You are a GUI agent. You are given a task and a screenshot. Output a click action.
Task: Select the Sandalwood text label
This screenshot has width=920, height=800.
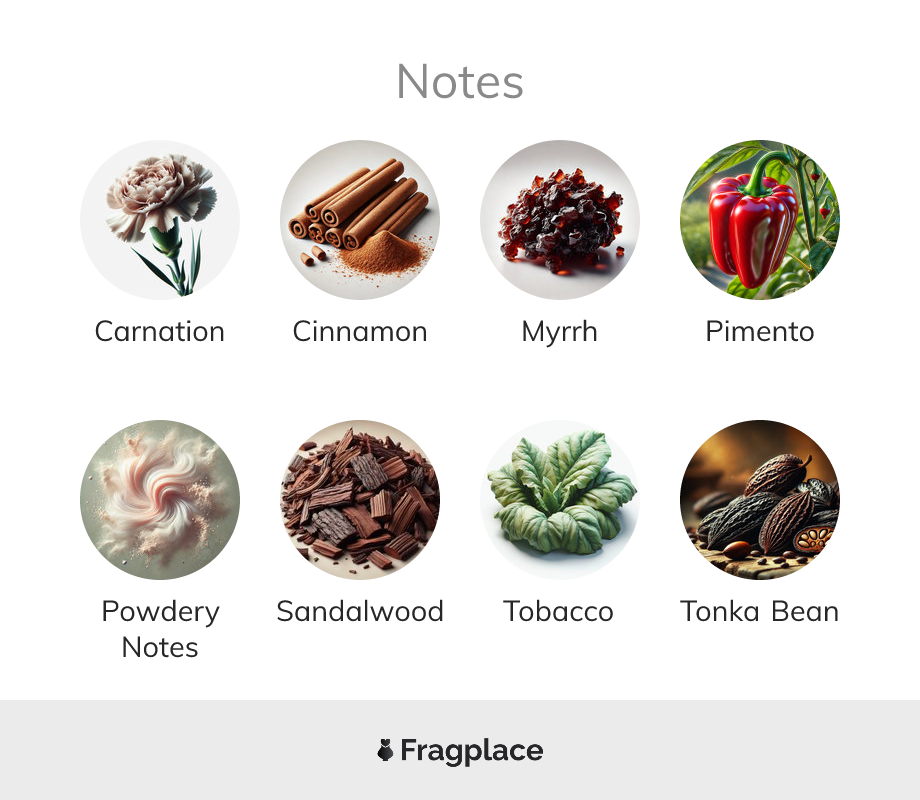click(x=360, y=611)
